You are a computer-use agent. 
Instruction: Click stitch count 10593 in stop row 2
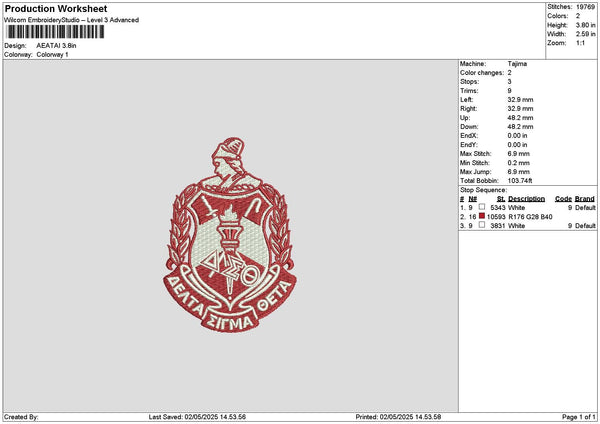(x=496, y=217)
